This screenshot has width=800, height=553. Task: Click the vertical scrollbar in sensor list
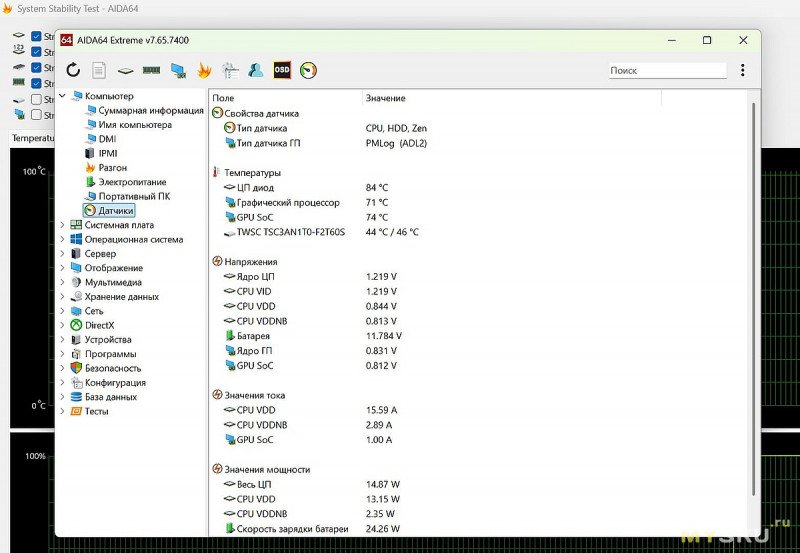coord(754,298)
